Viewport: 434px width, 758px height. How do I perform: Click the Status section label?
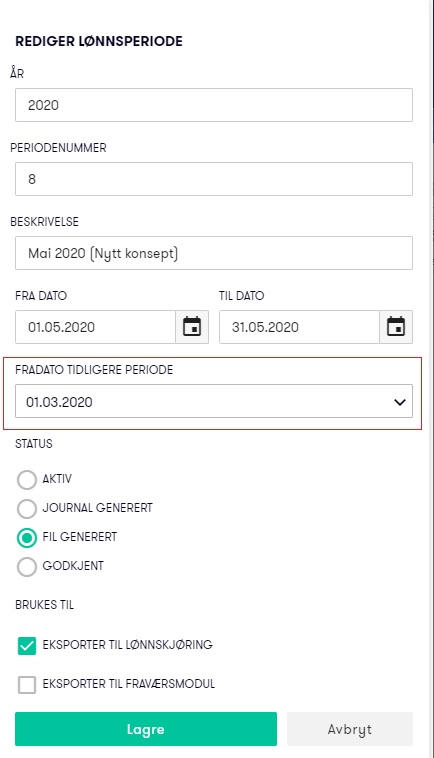pyautogui.click(x=34, y=444)
